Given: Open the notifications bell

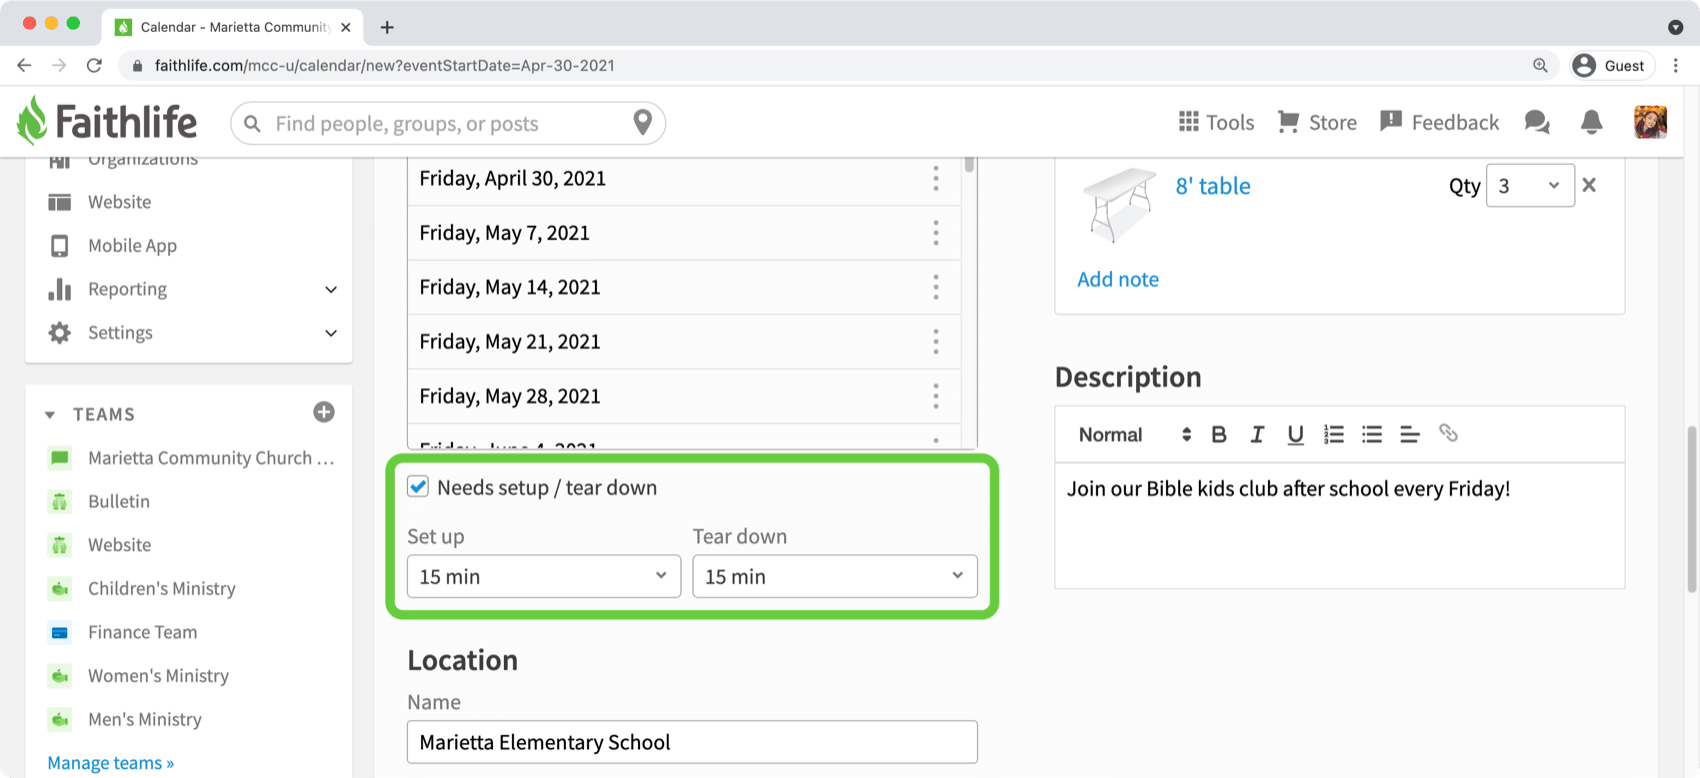Looking at the screenshot, I should click(x=1591, y=122).
